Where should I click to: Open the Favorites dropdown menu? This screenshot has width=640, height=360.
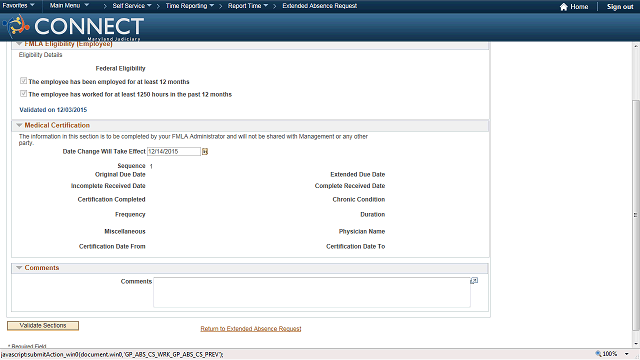18,6
